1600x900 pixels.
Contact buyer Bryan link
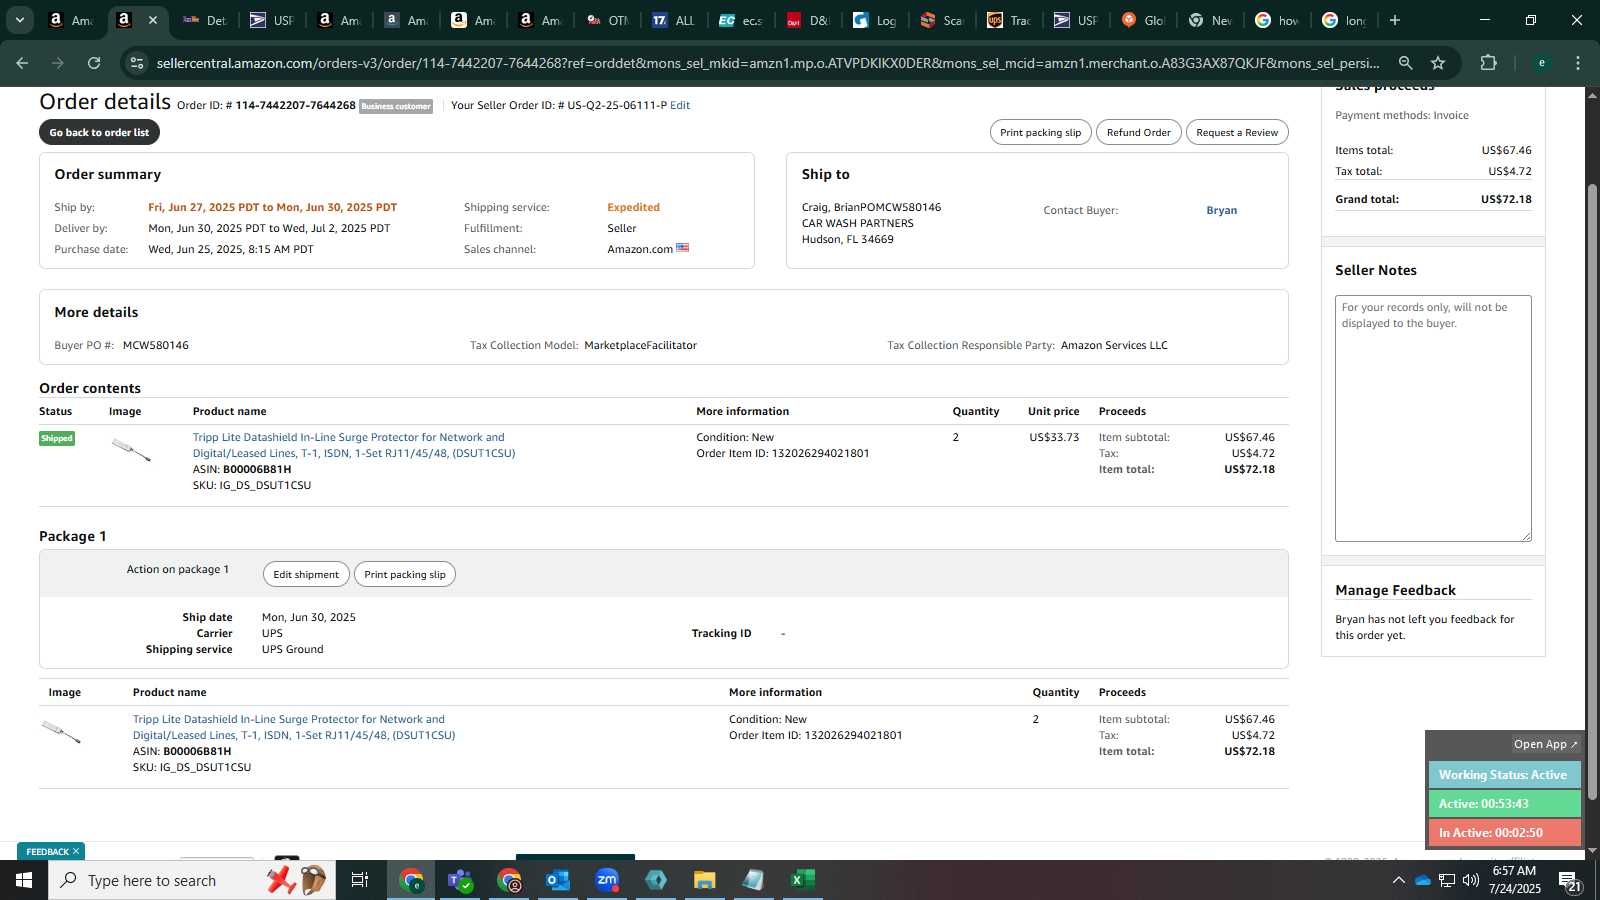coord(1221,210)
